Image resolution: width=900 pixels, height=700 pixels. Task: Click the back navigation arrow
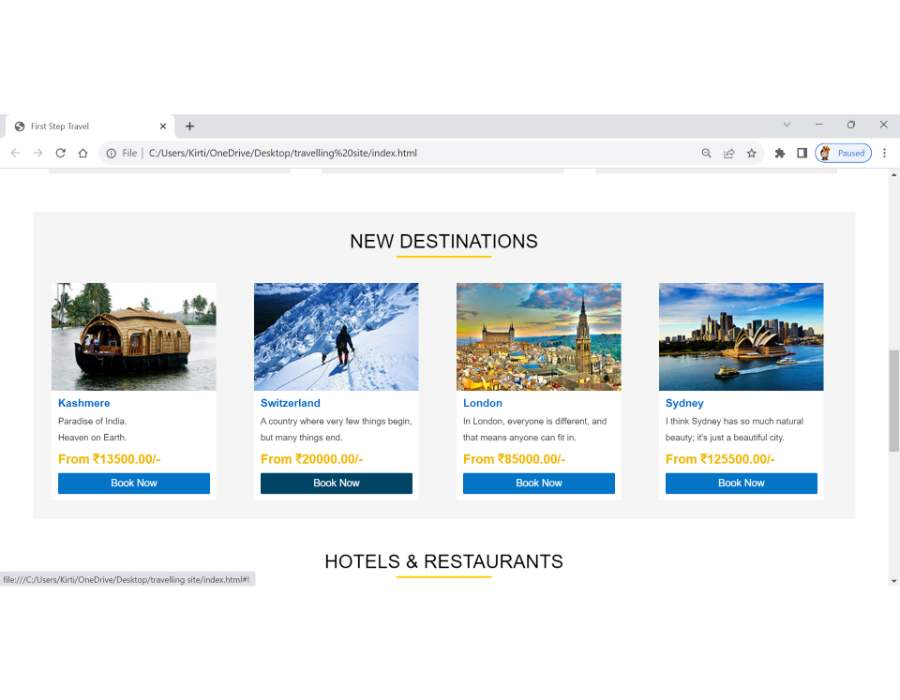click(15, 153)
